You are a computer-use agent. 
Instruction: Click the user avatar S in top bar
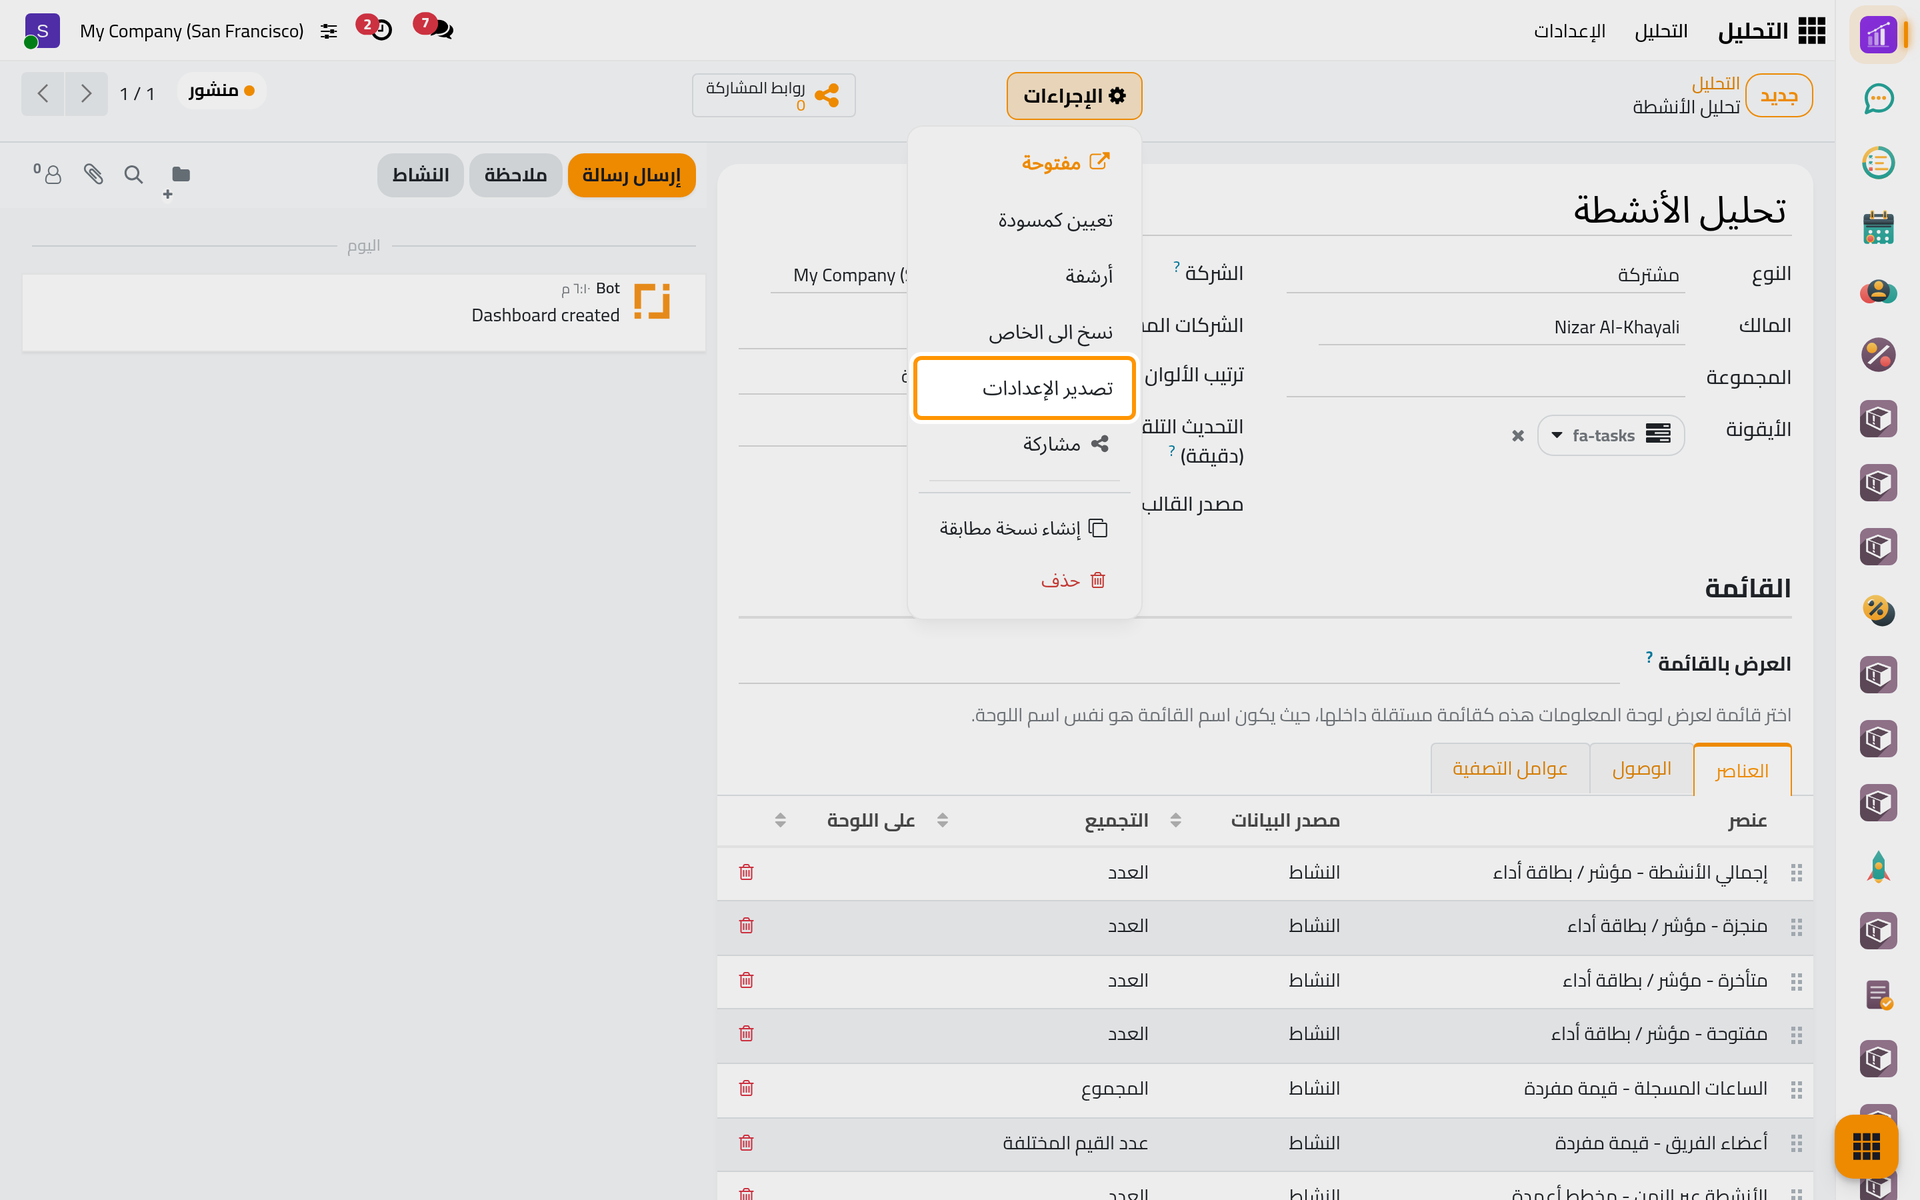[x=42, y=31]
